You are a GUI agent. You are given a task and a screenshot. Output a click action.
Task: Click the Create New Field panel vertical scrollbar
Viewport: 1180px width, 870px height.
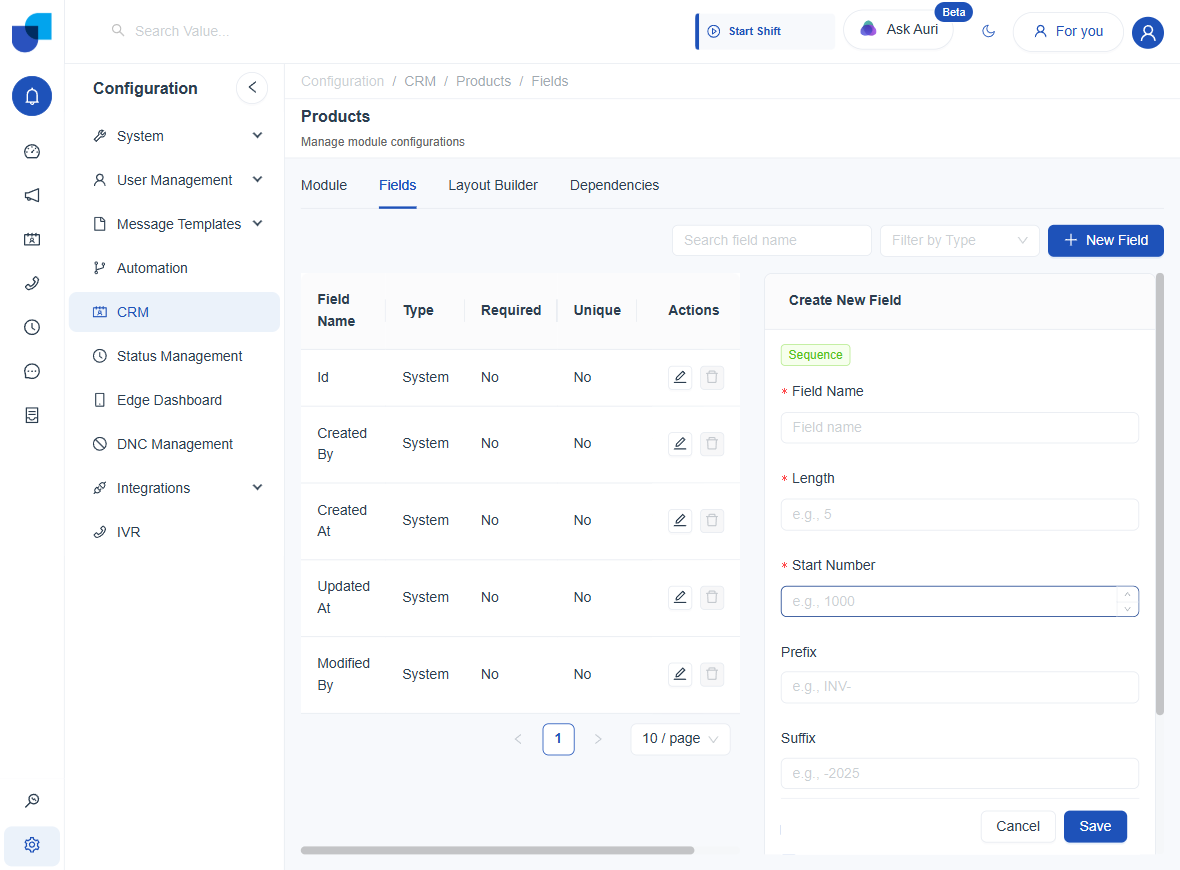click(1160, 494)
